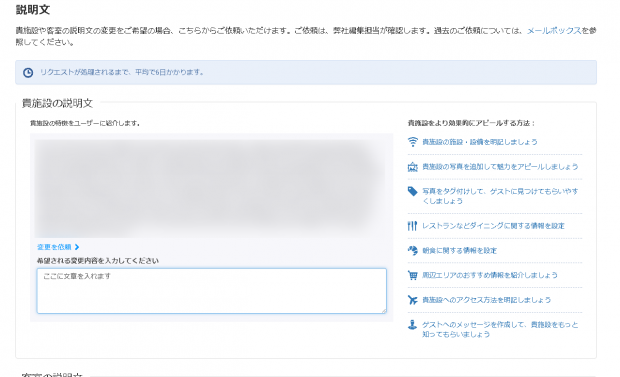Image resolution: width=620 pixels, height=377 pixels.
Task: Click the 変更を依頼 link
Action: pyautogui.click(x=54, y=247)
